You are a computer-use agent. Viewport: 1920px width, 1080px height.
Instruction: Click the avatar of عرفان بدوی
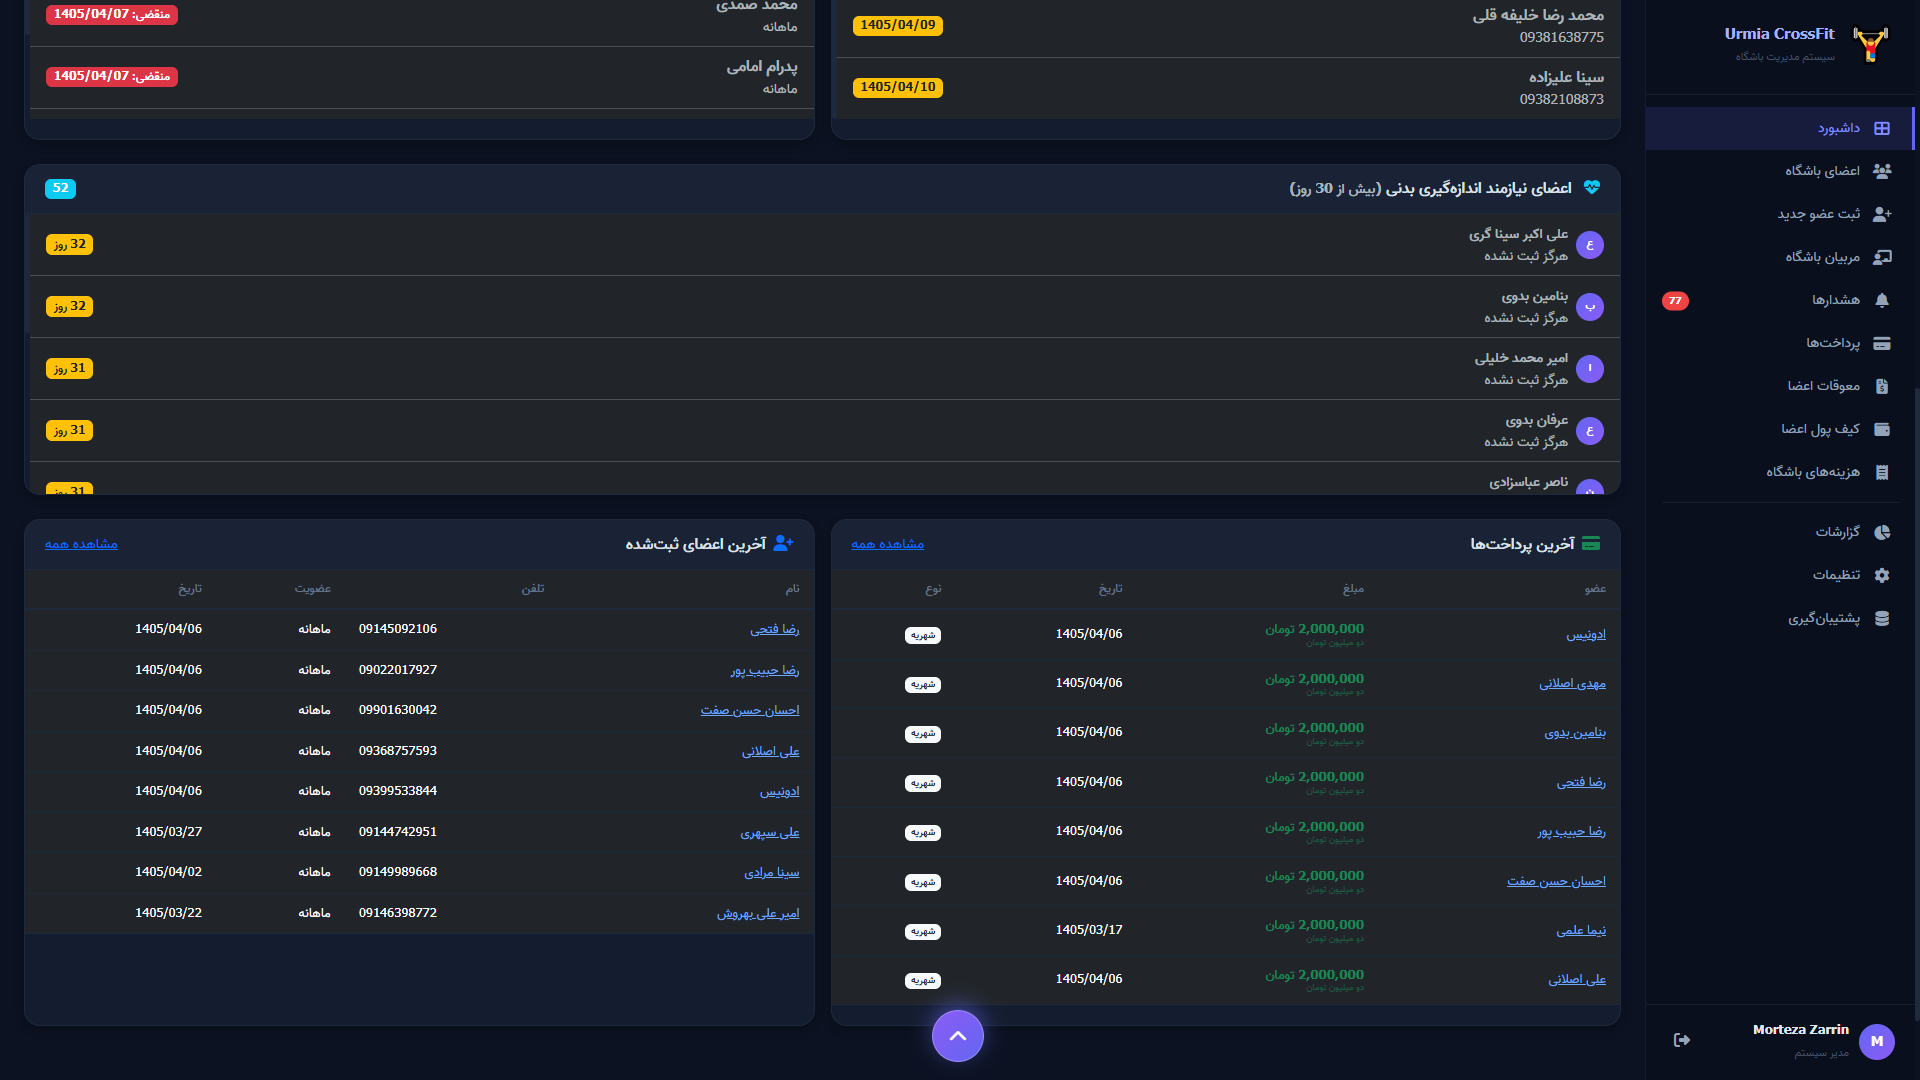1590,431
